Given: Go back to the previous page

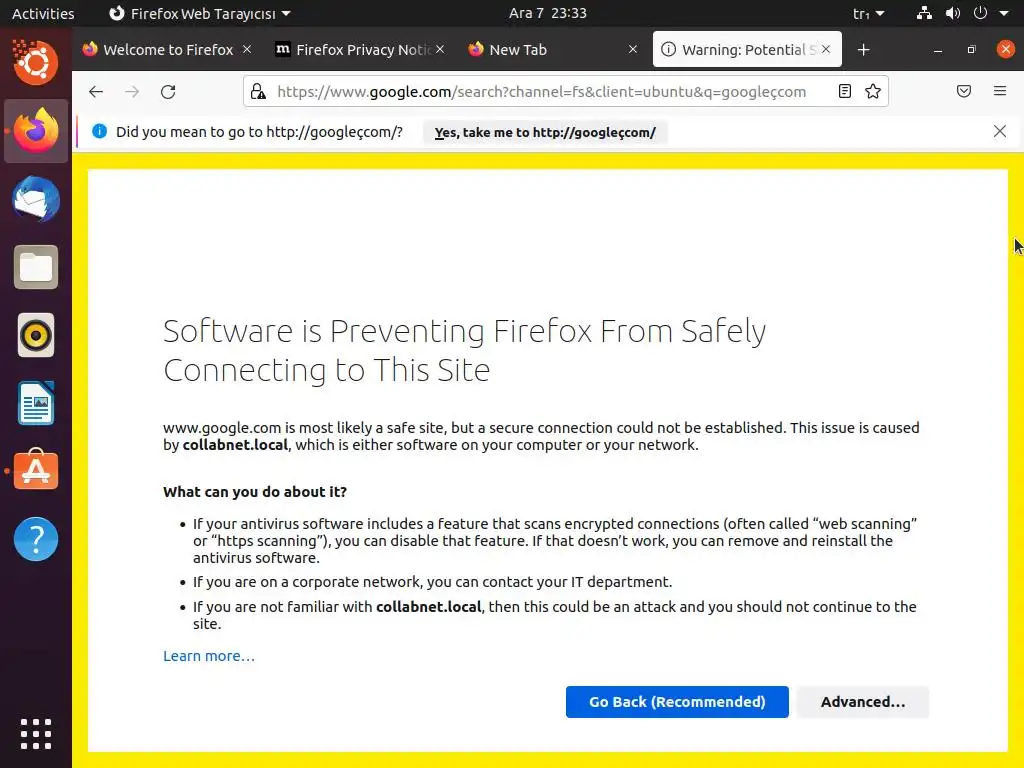Looking at the screenshot, I should pyautogui.click(x=96, y=92).
